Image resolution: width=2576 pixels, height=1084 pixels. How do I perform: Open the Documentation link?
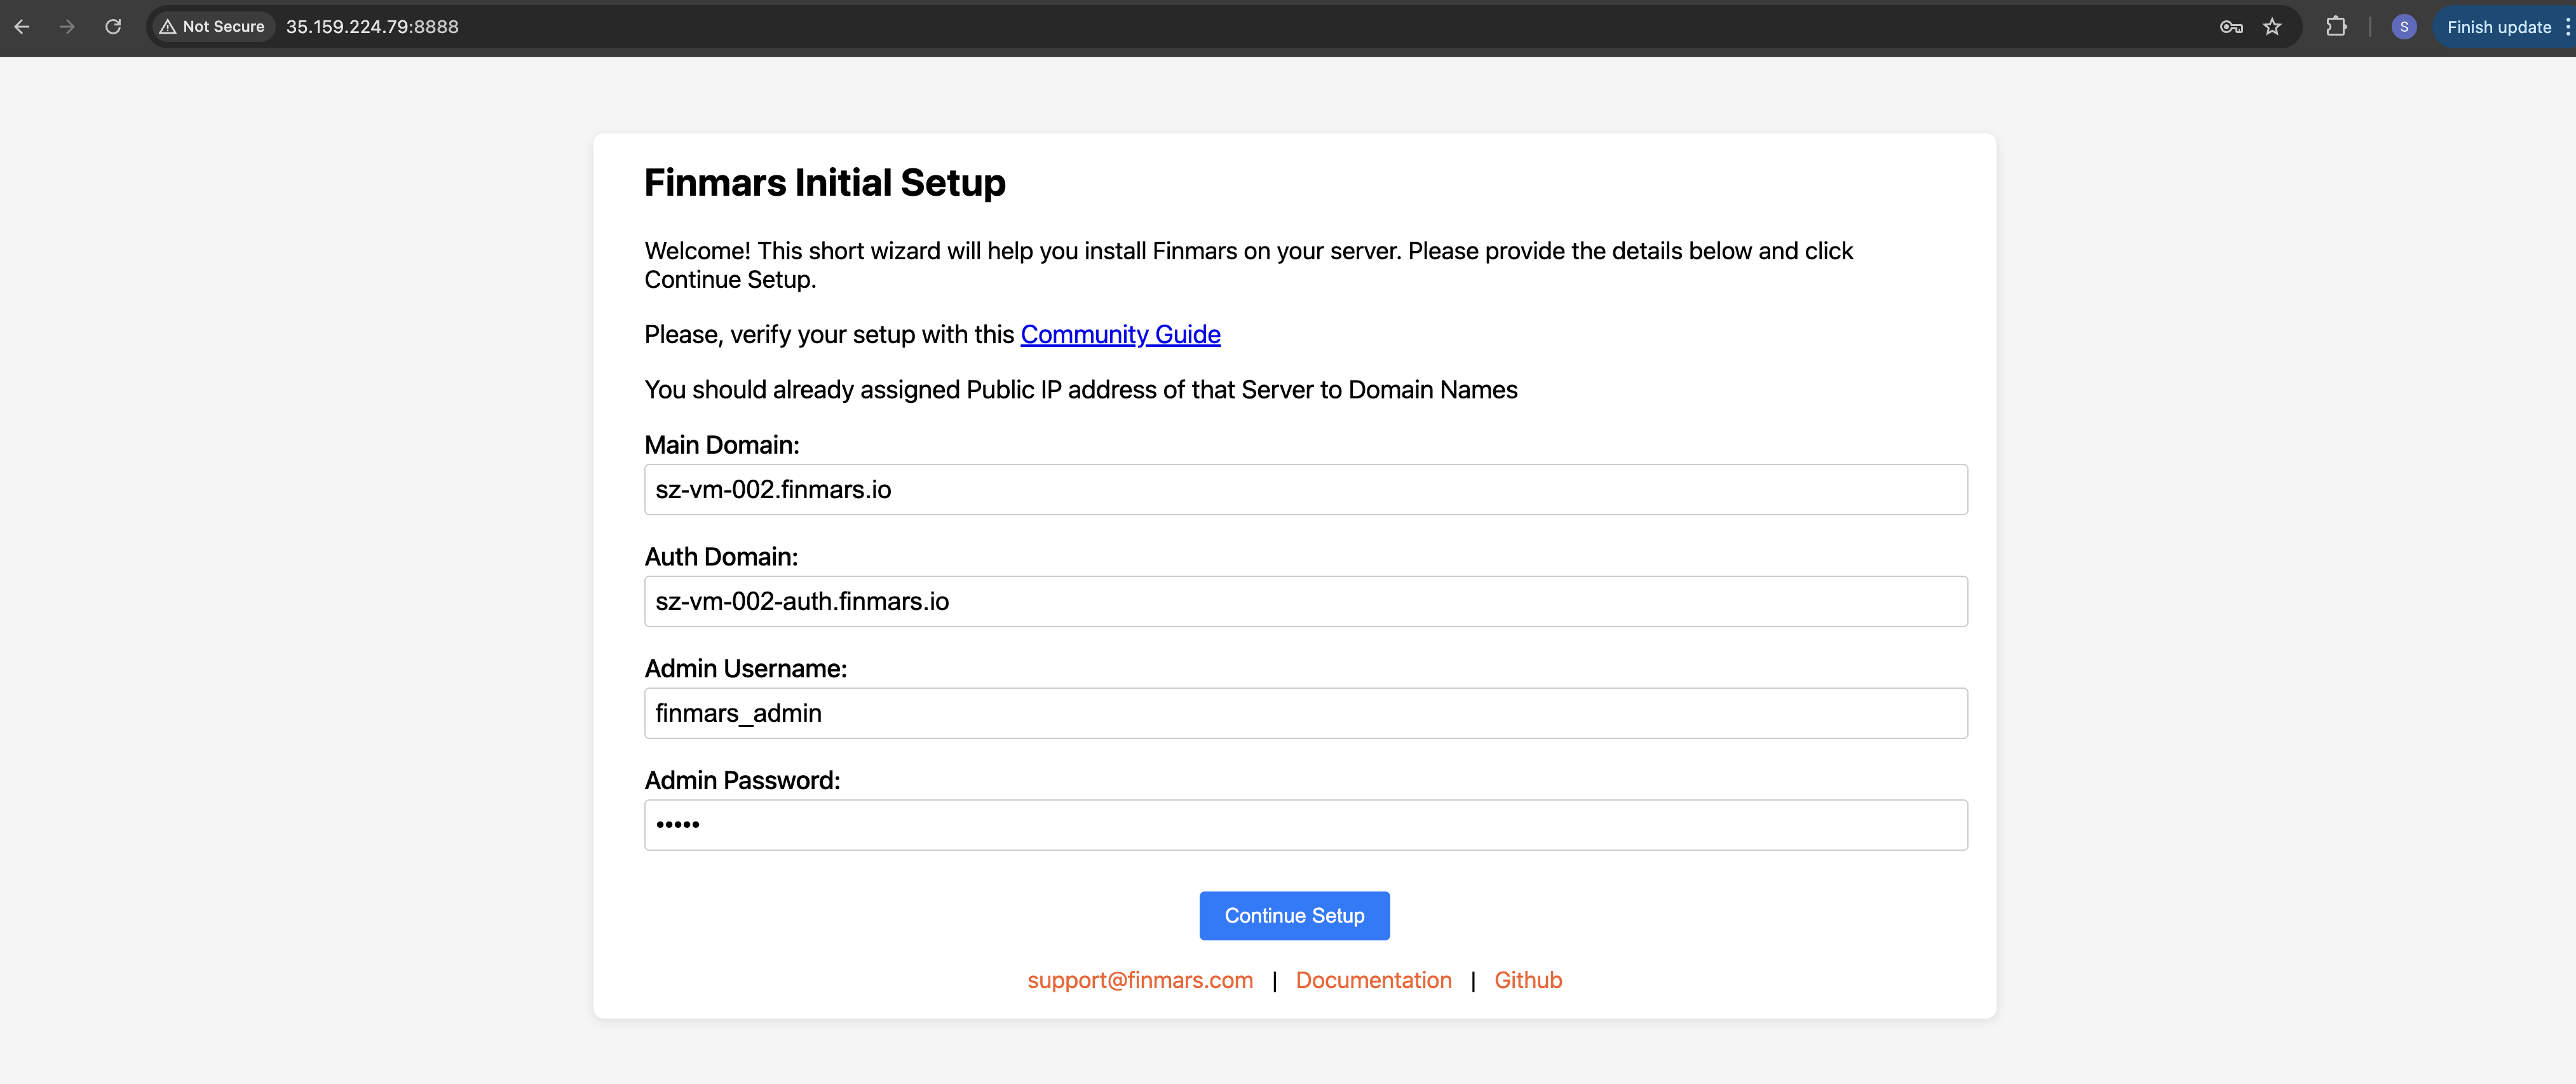pyautogui.click(x=1373, y=980)
